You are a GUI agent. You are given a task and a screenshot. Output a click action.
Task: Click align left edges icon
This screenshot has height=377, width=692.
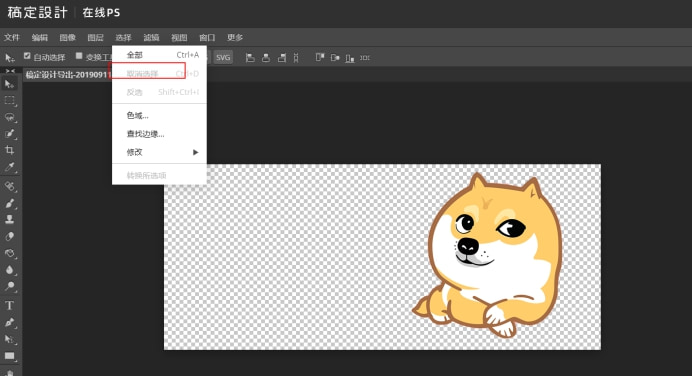[250, 58]
